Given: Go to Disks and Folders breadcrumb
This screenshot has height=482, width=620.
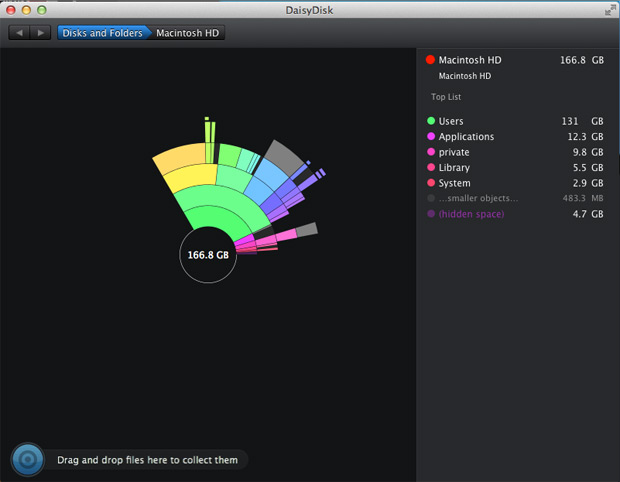Looking at the screenshot, I should (x=102, y=33).
